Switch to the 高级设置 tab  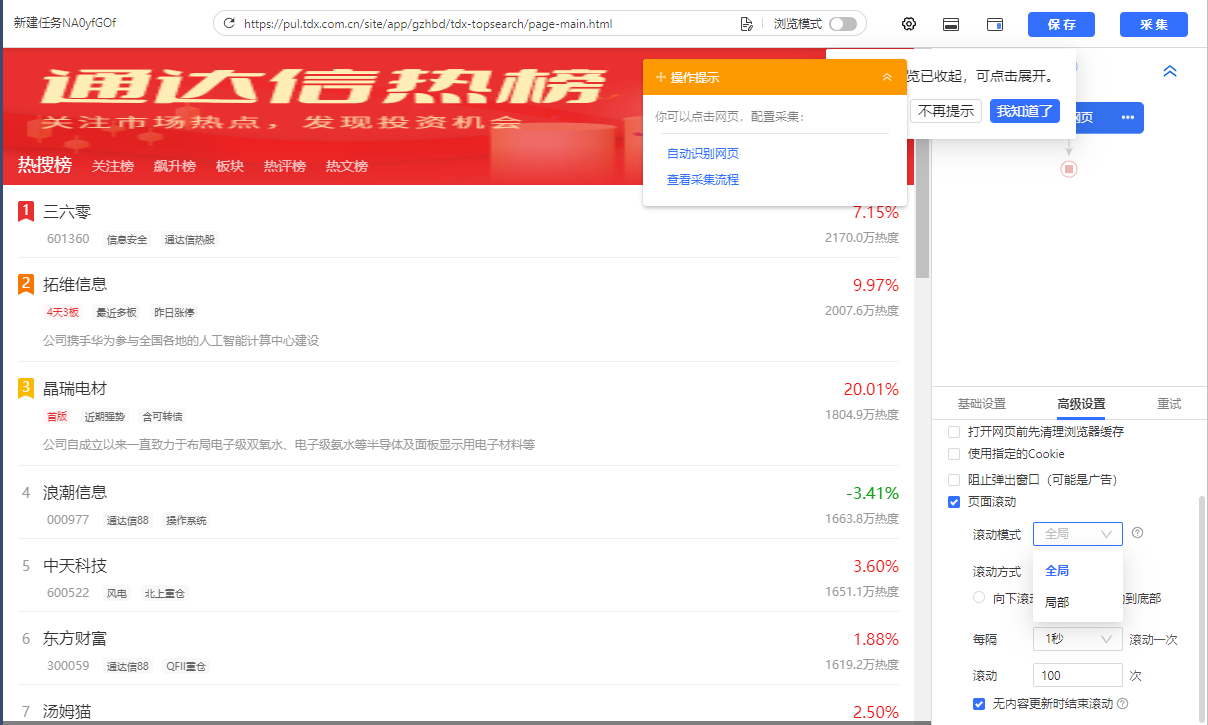click(x=1082, y=404)
